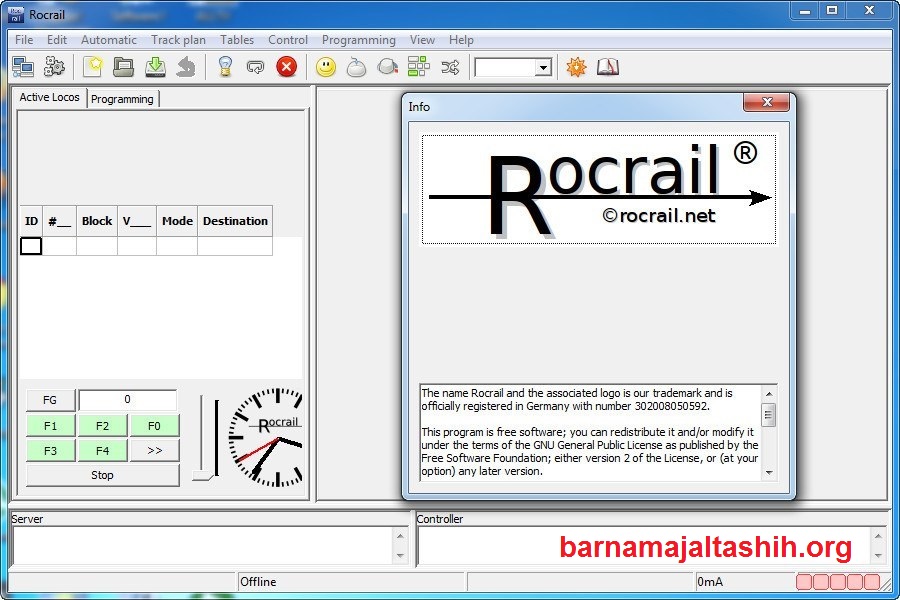The image size is (900, 600).
Task: Click the Offline status bar field
Action: coord(350,582)
